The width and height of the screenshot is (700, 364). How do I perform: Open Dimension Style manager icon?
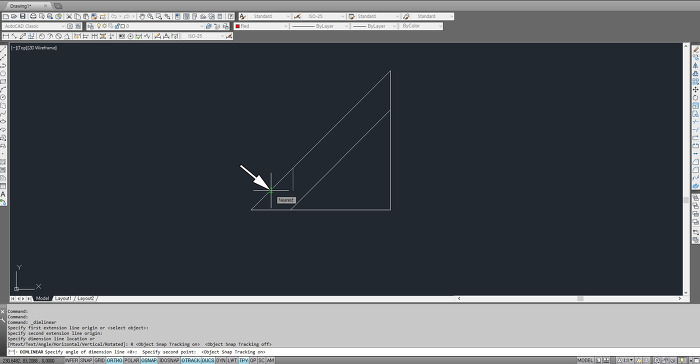point(229,36)
